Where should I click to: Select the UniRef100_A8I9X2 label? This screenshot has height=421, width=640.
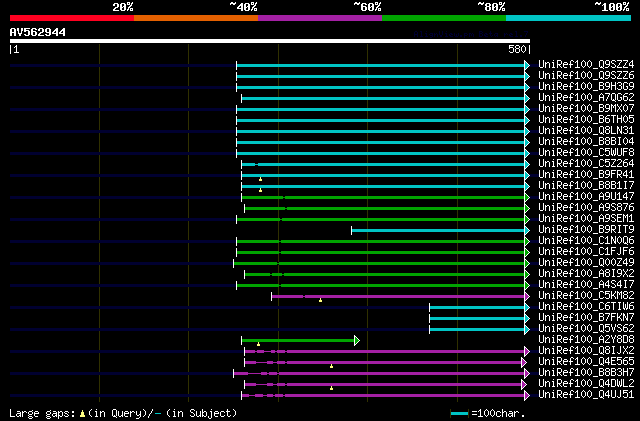(586, 274)
